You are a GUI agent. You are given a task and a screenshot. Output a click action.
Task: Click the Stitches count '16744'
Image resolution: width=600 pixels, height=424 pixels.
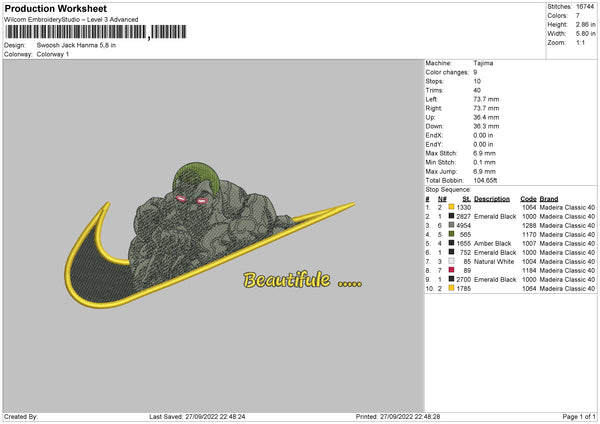point(585,7)
